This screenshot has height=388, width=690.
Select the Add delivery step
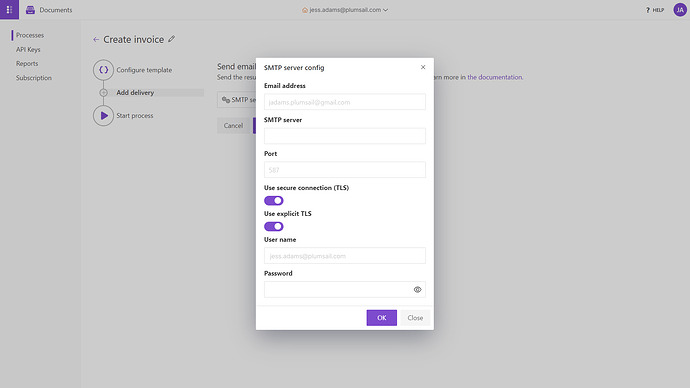[135, 93]
